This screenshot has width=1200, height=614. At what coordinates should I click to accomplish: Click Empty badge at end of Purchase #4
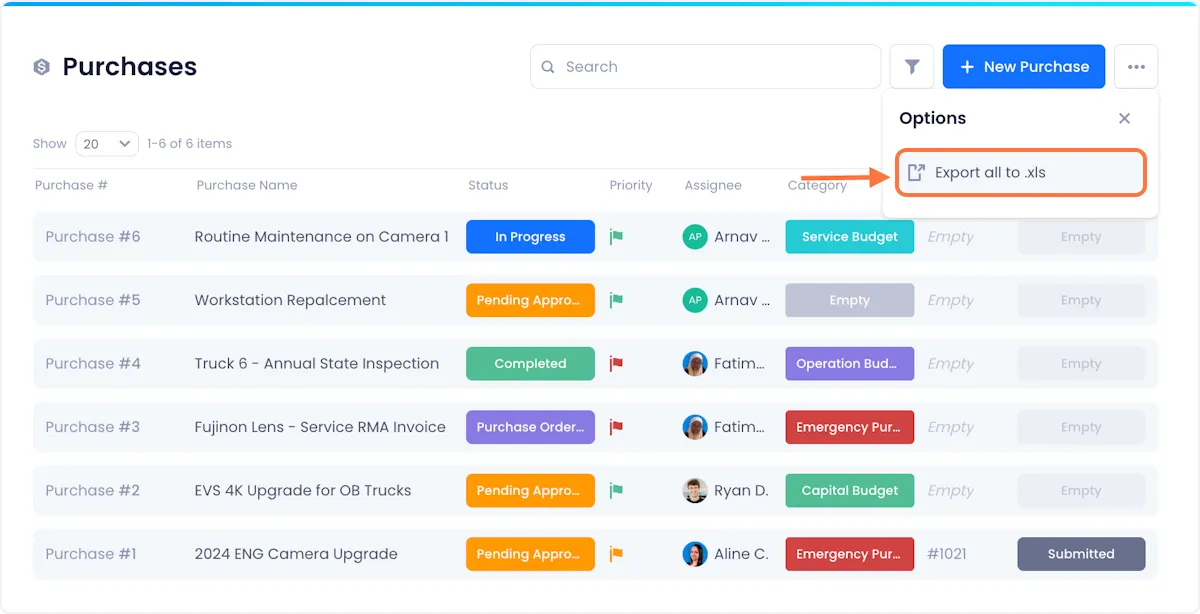coord(1081,364)
